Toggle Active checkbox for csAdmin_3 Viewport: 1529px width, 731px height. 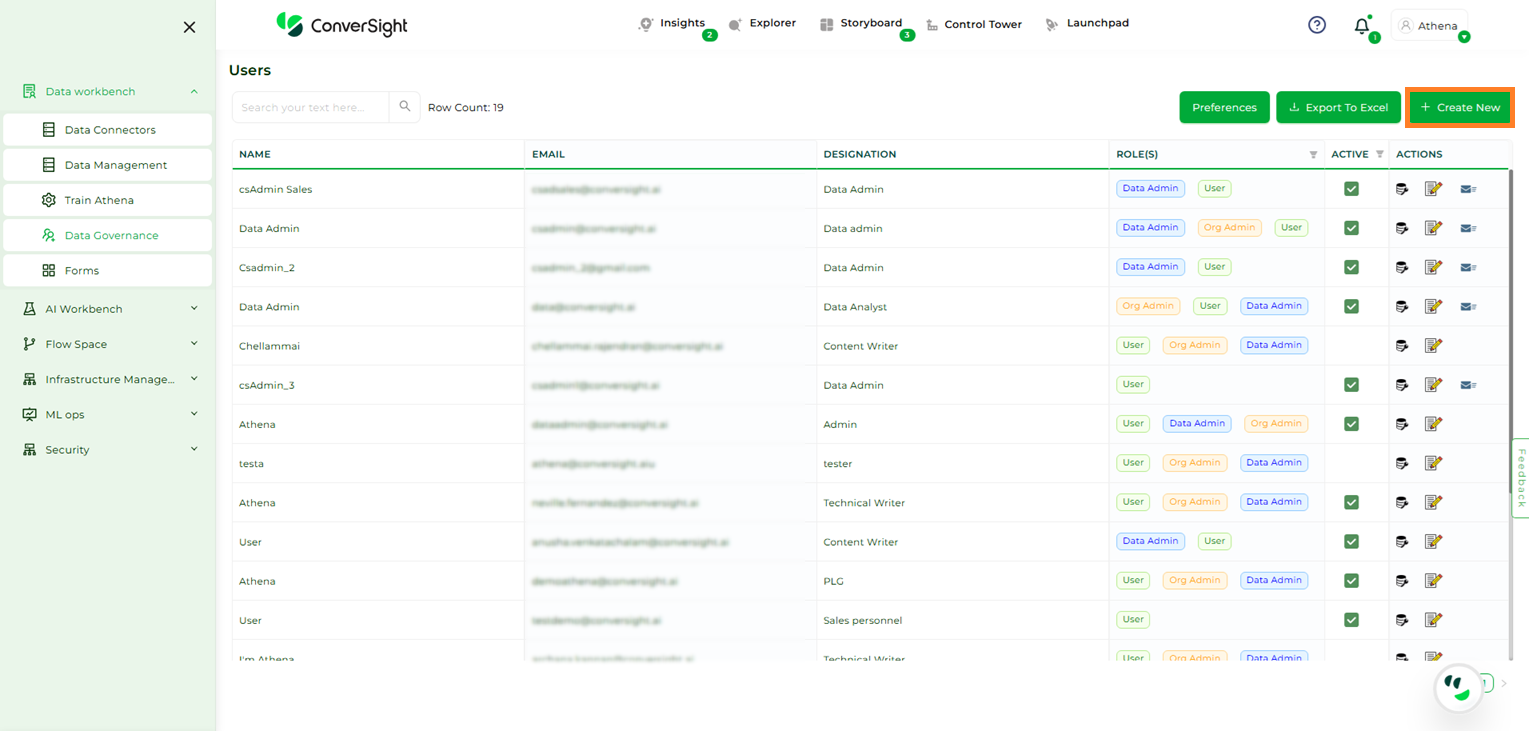pyautogui.click(x=1351, y=385)
